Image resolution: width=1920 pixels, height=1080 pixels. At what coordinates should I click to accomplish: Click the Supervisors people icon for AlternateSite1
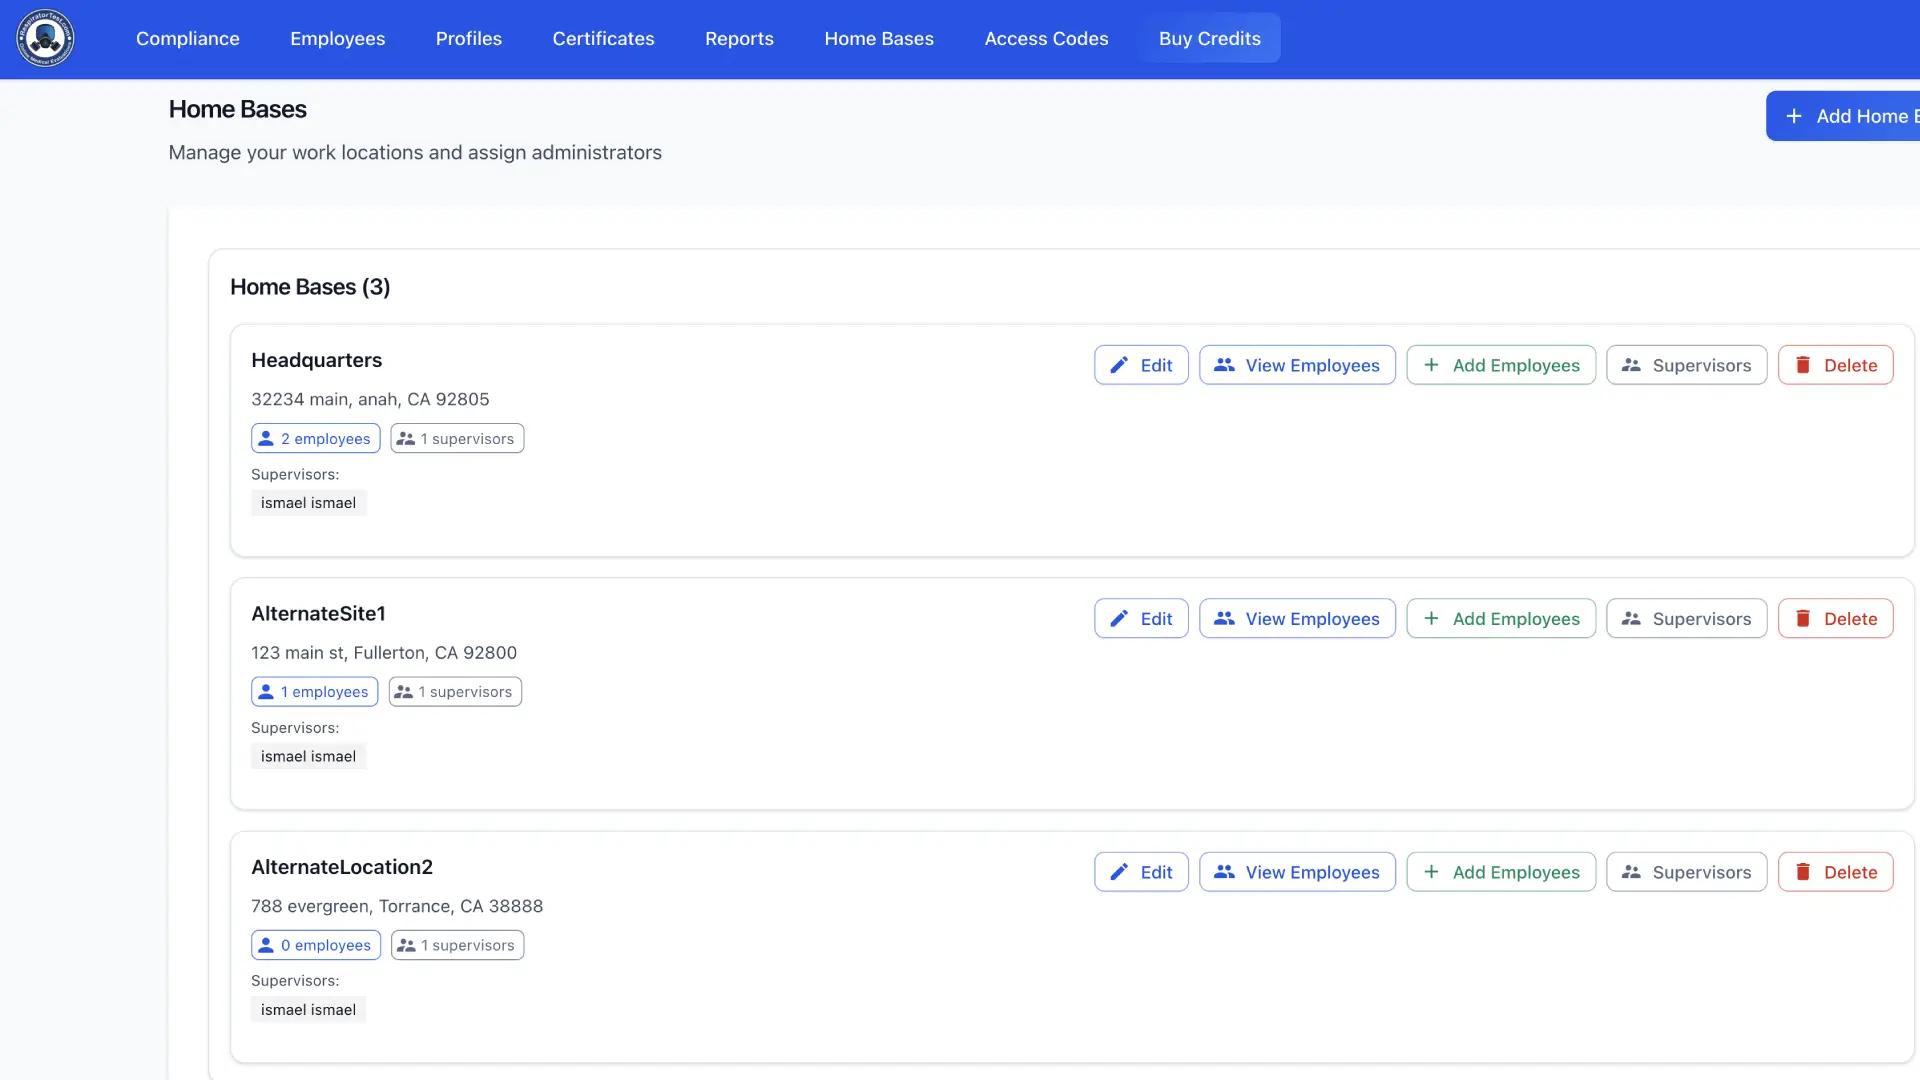click(x=1631, y=618)
